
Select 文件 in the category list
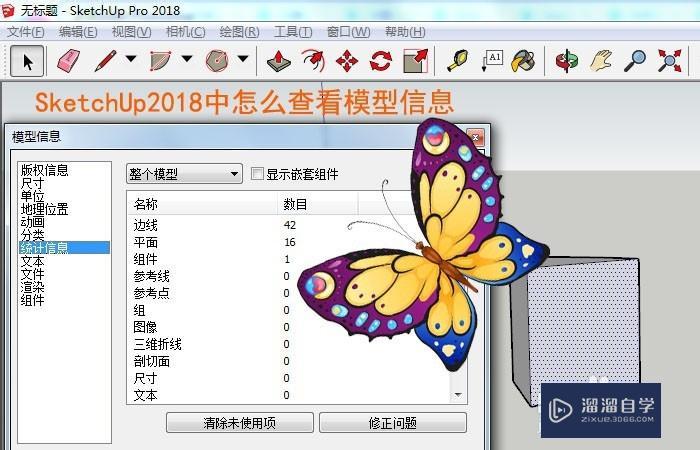[x=33, y=274]
